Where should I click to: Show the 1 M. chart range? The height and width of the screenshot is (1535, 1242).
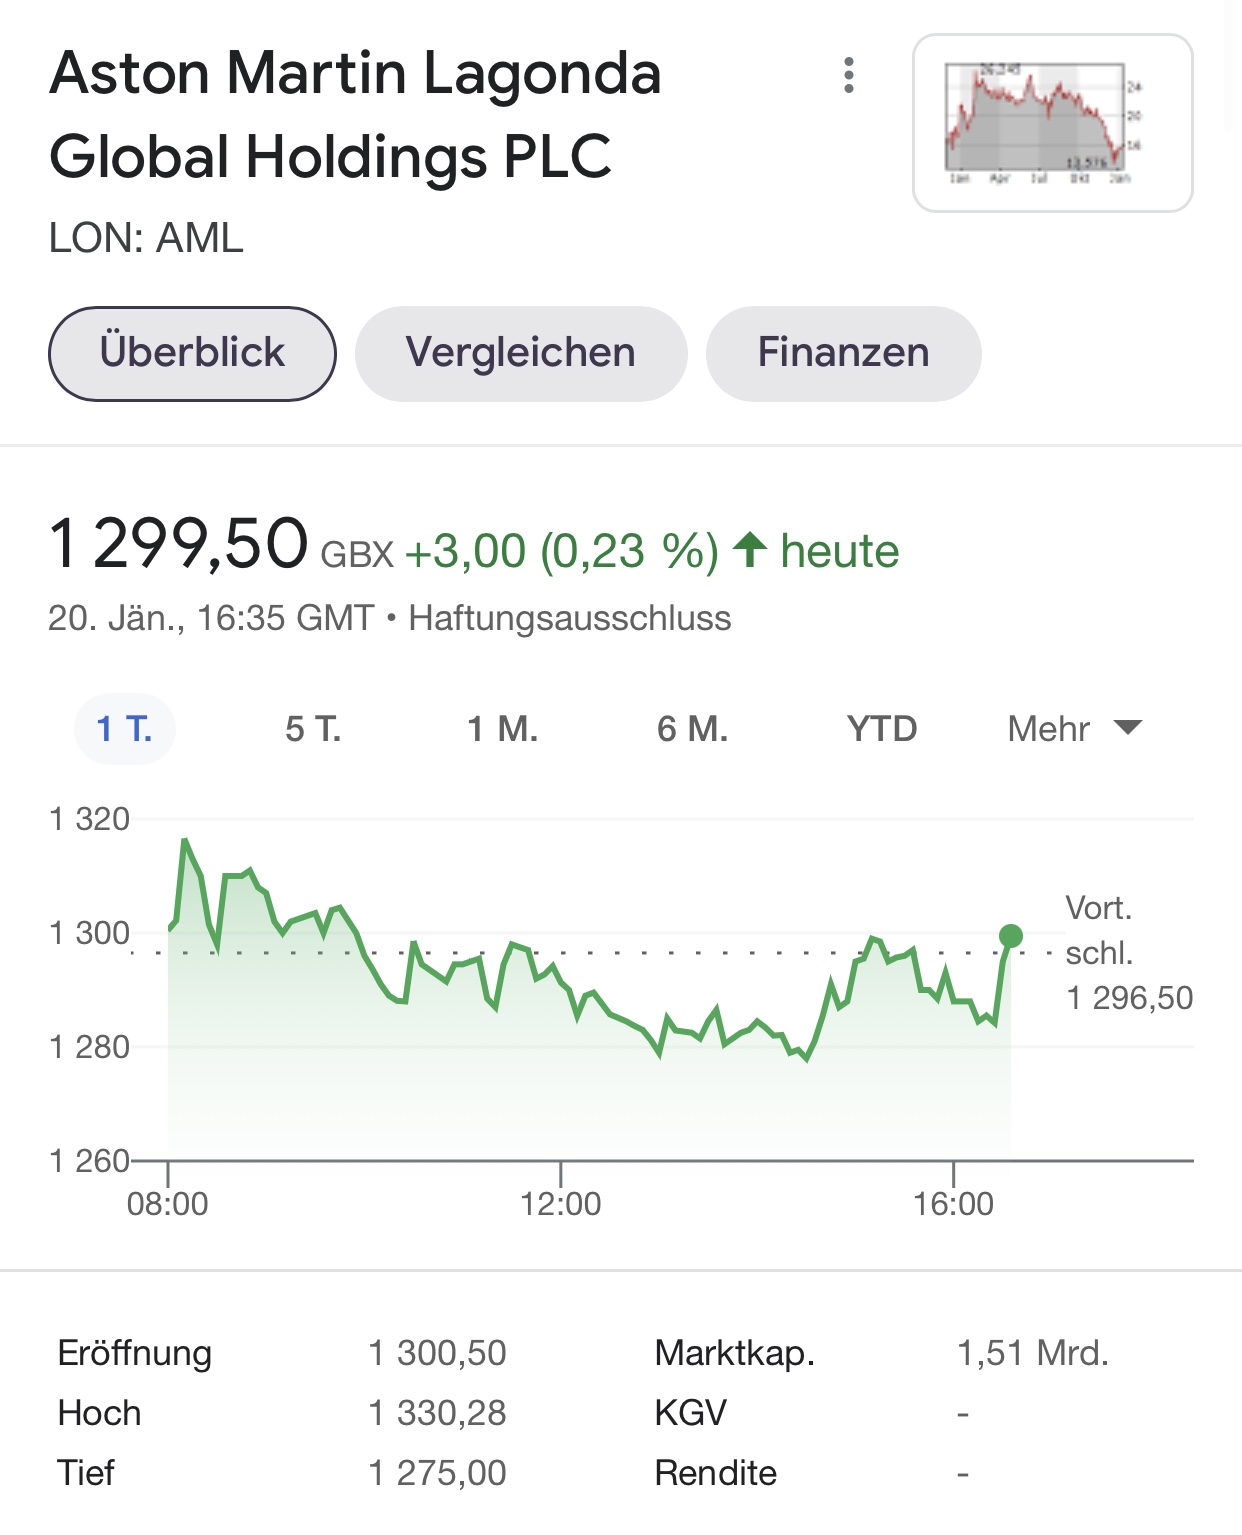click(x=503, y=729)
